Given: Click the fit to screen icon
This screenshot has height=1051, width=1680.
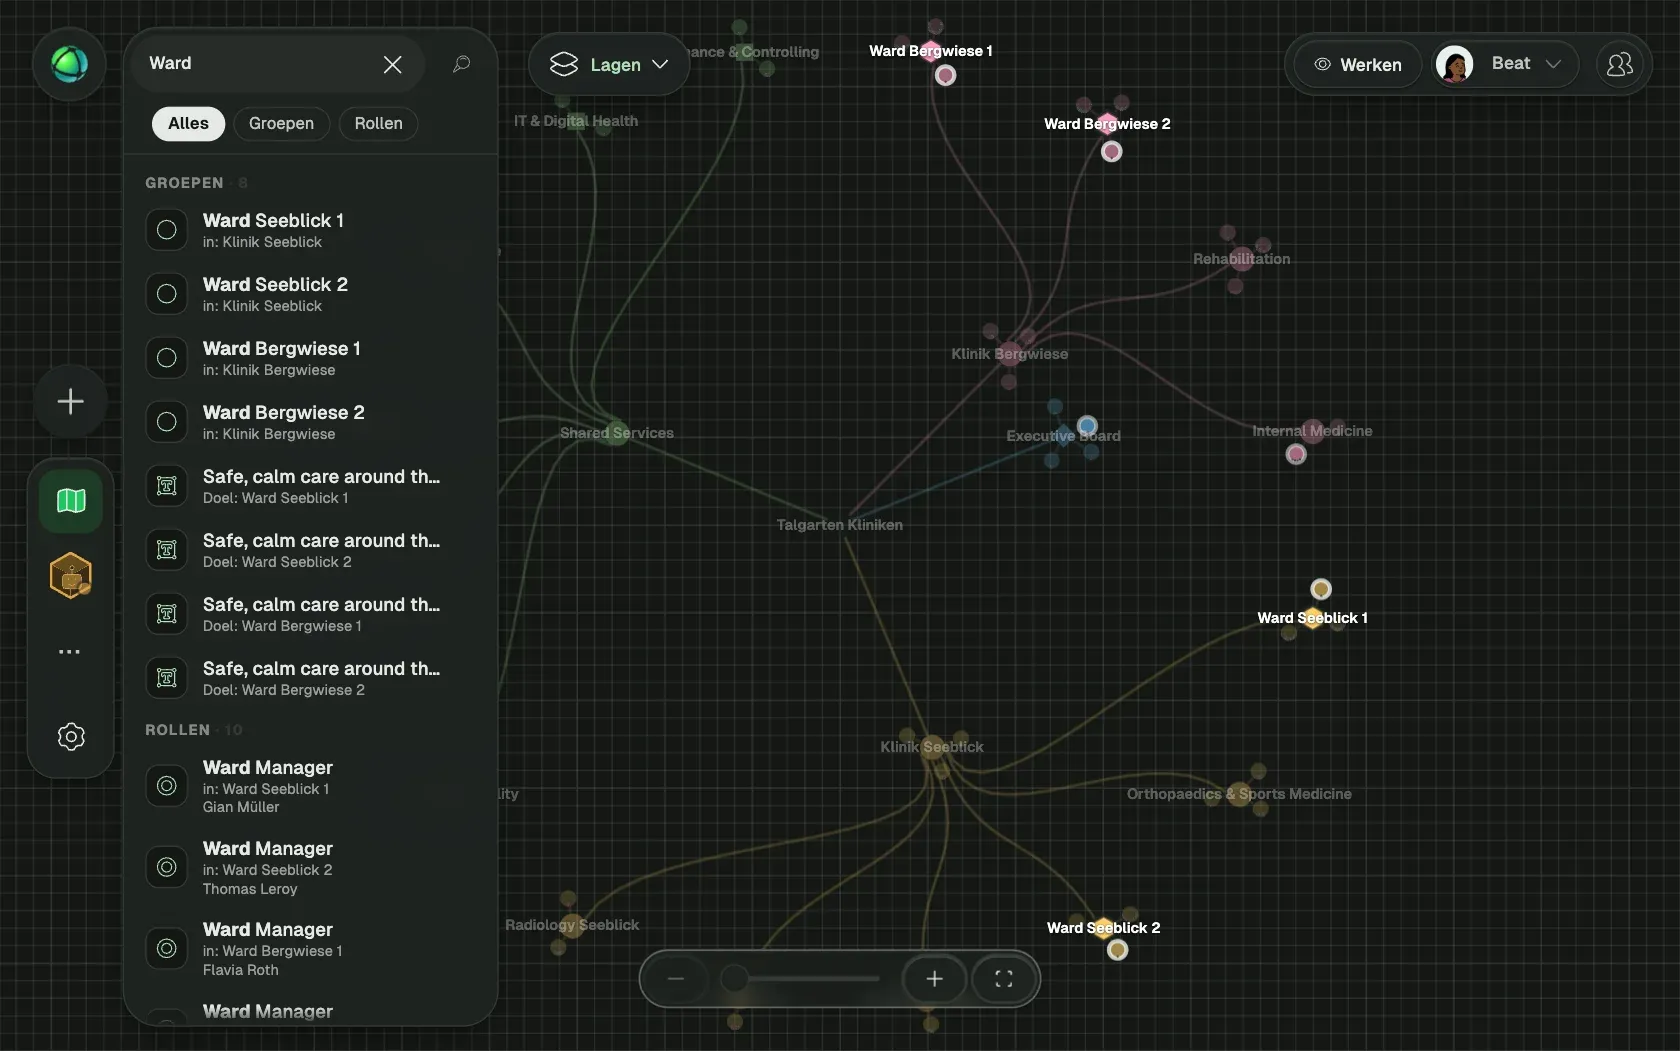Looking at the screenshot, I should click(1004, 979).
